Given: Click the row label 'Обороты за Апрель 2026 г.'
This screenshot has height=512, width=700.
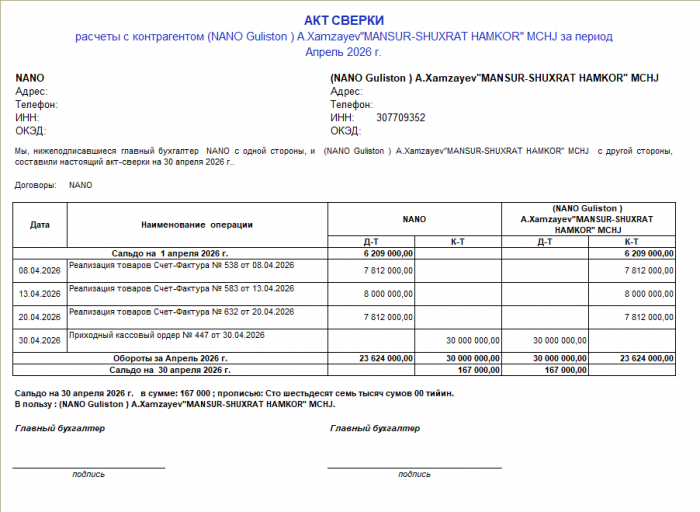Looking at the screenshot, I should tap(170, 358).
